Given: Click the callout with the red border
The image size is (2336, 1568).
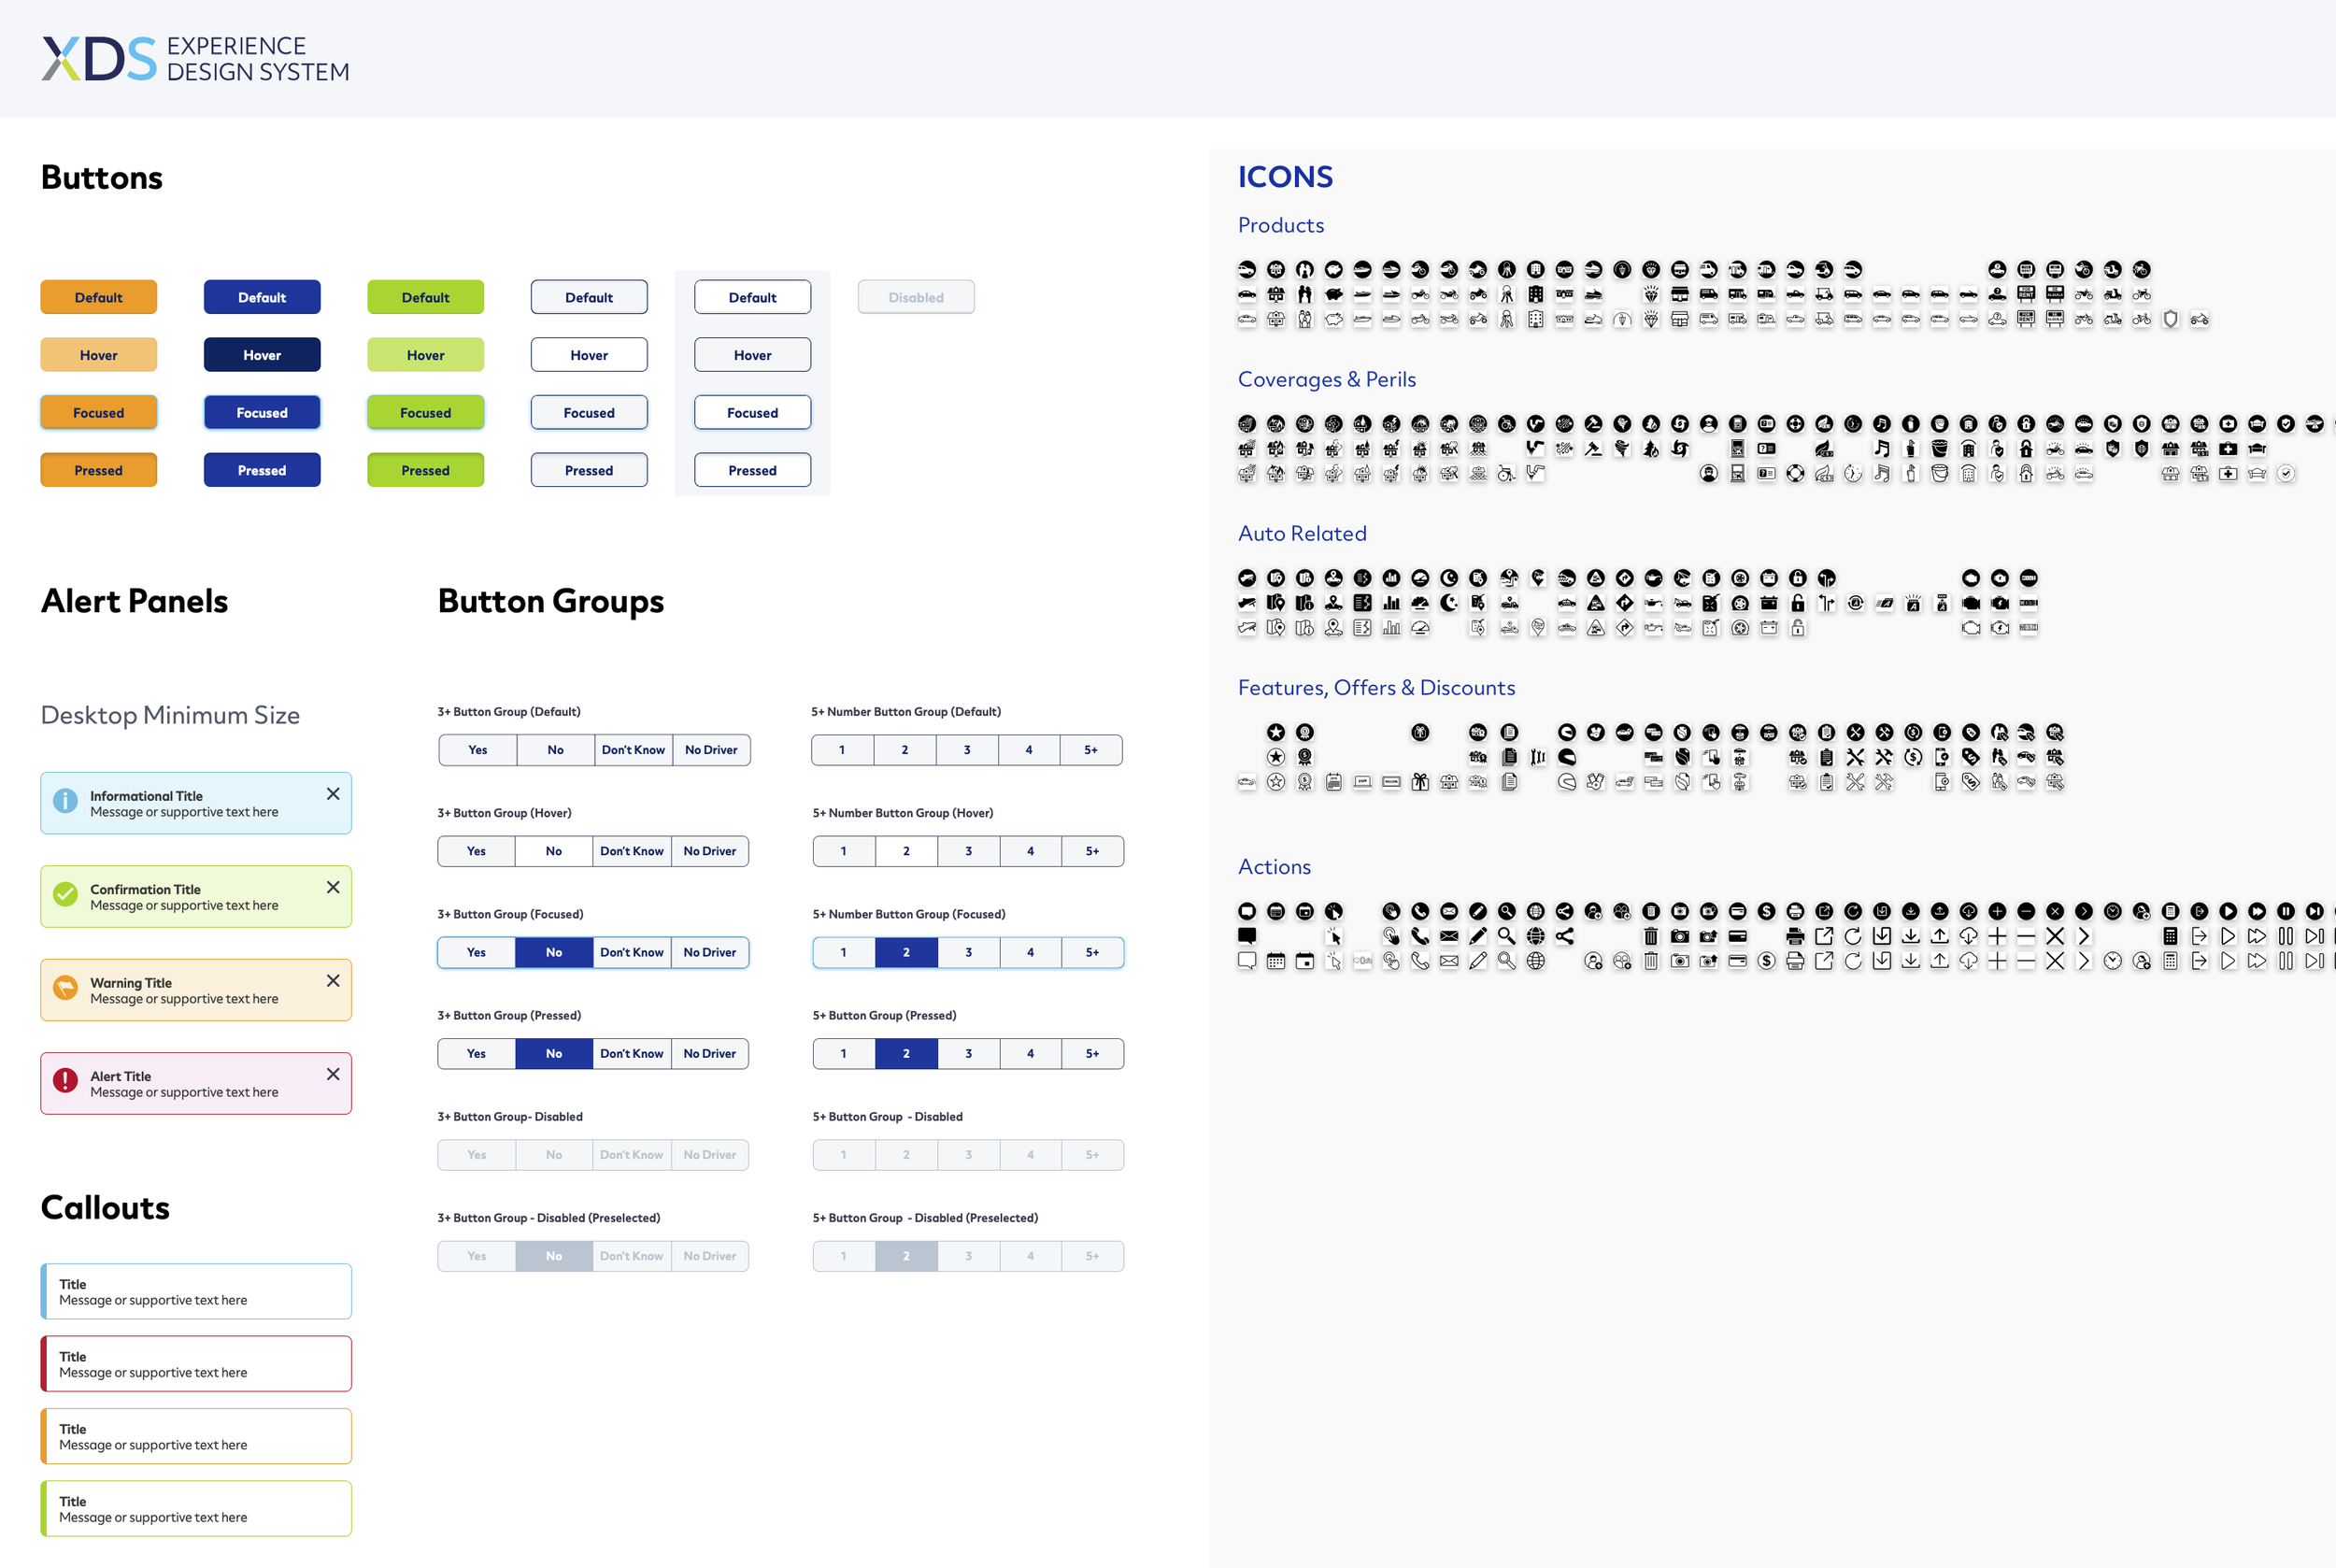Looking at the screenshot, I should 196,1363.
